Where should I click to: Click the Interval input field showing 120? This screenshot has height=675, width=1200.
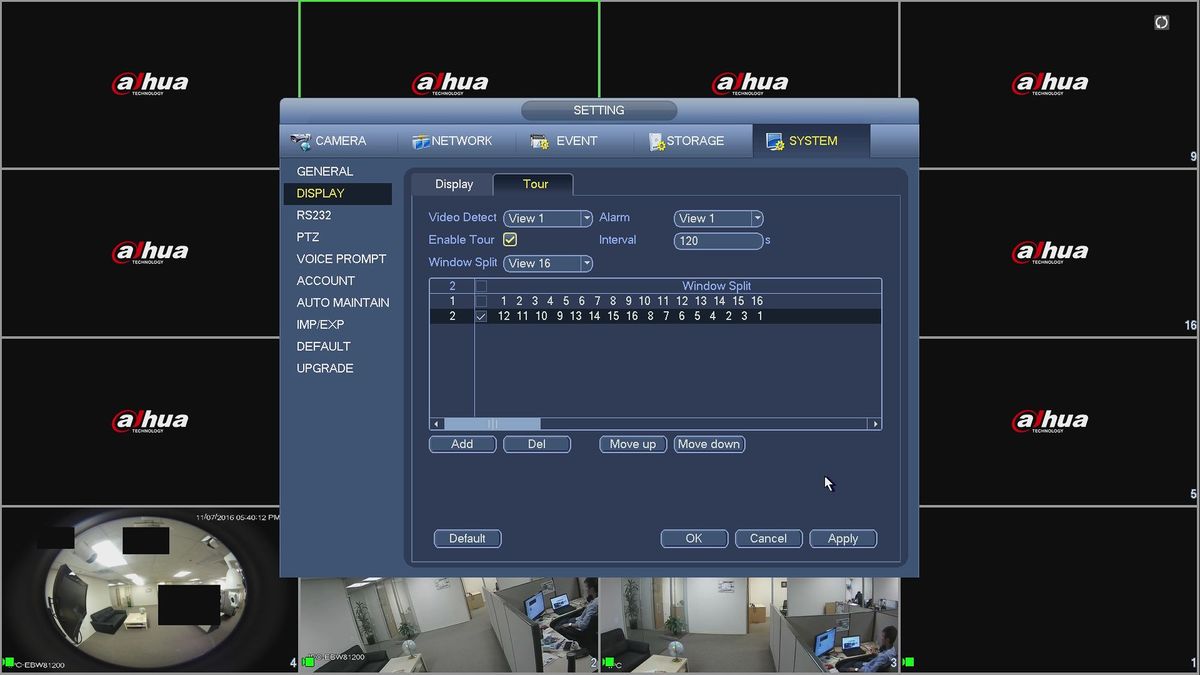tap(718, 241)
